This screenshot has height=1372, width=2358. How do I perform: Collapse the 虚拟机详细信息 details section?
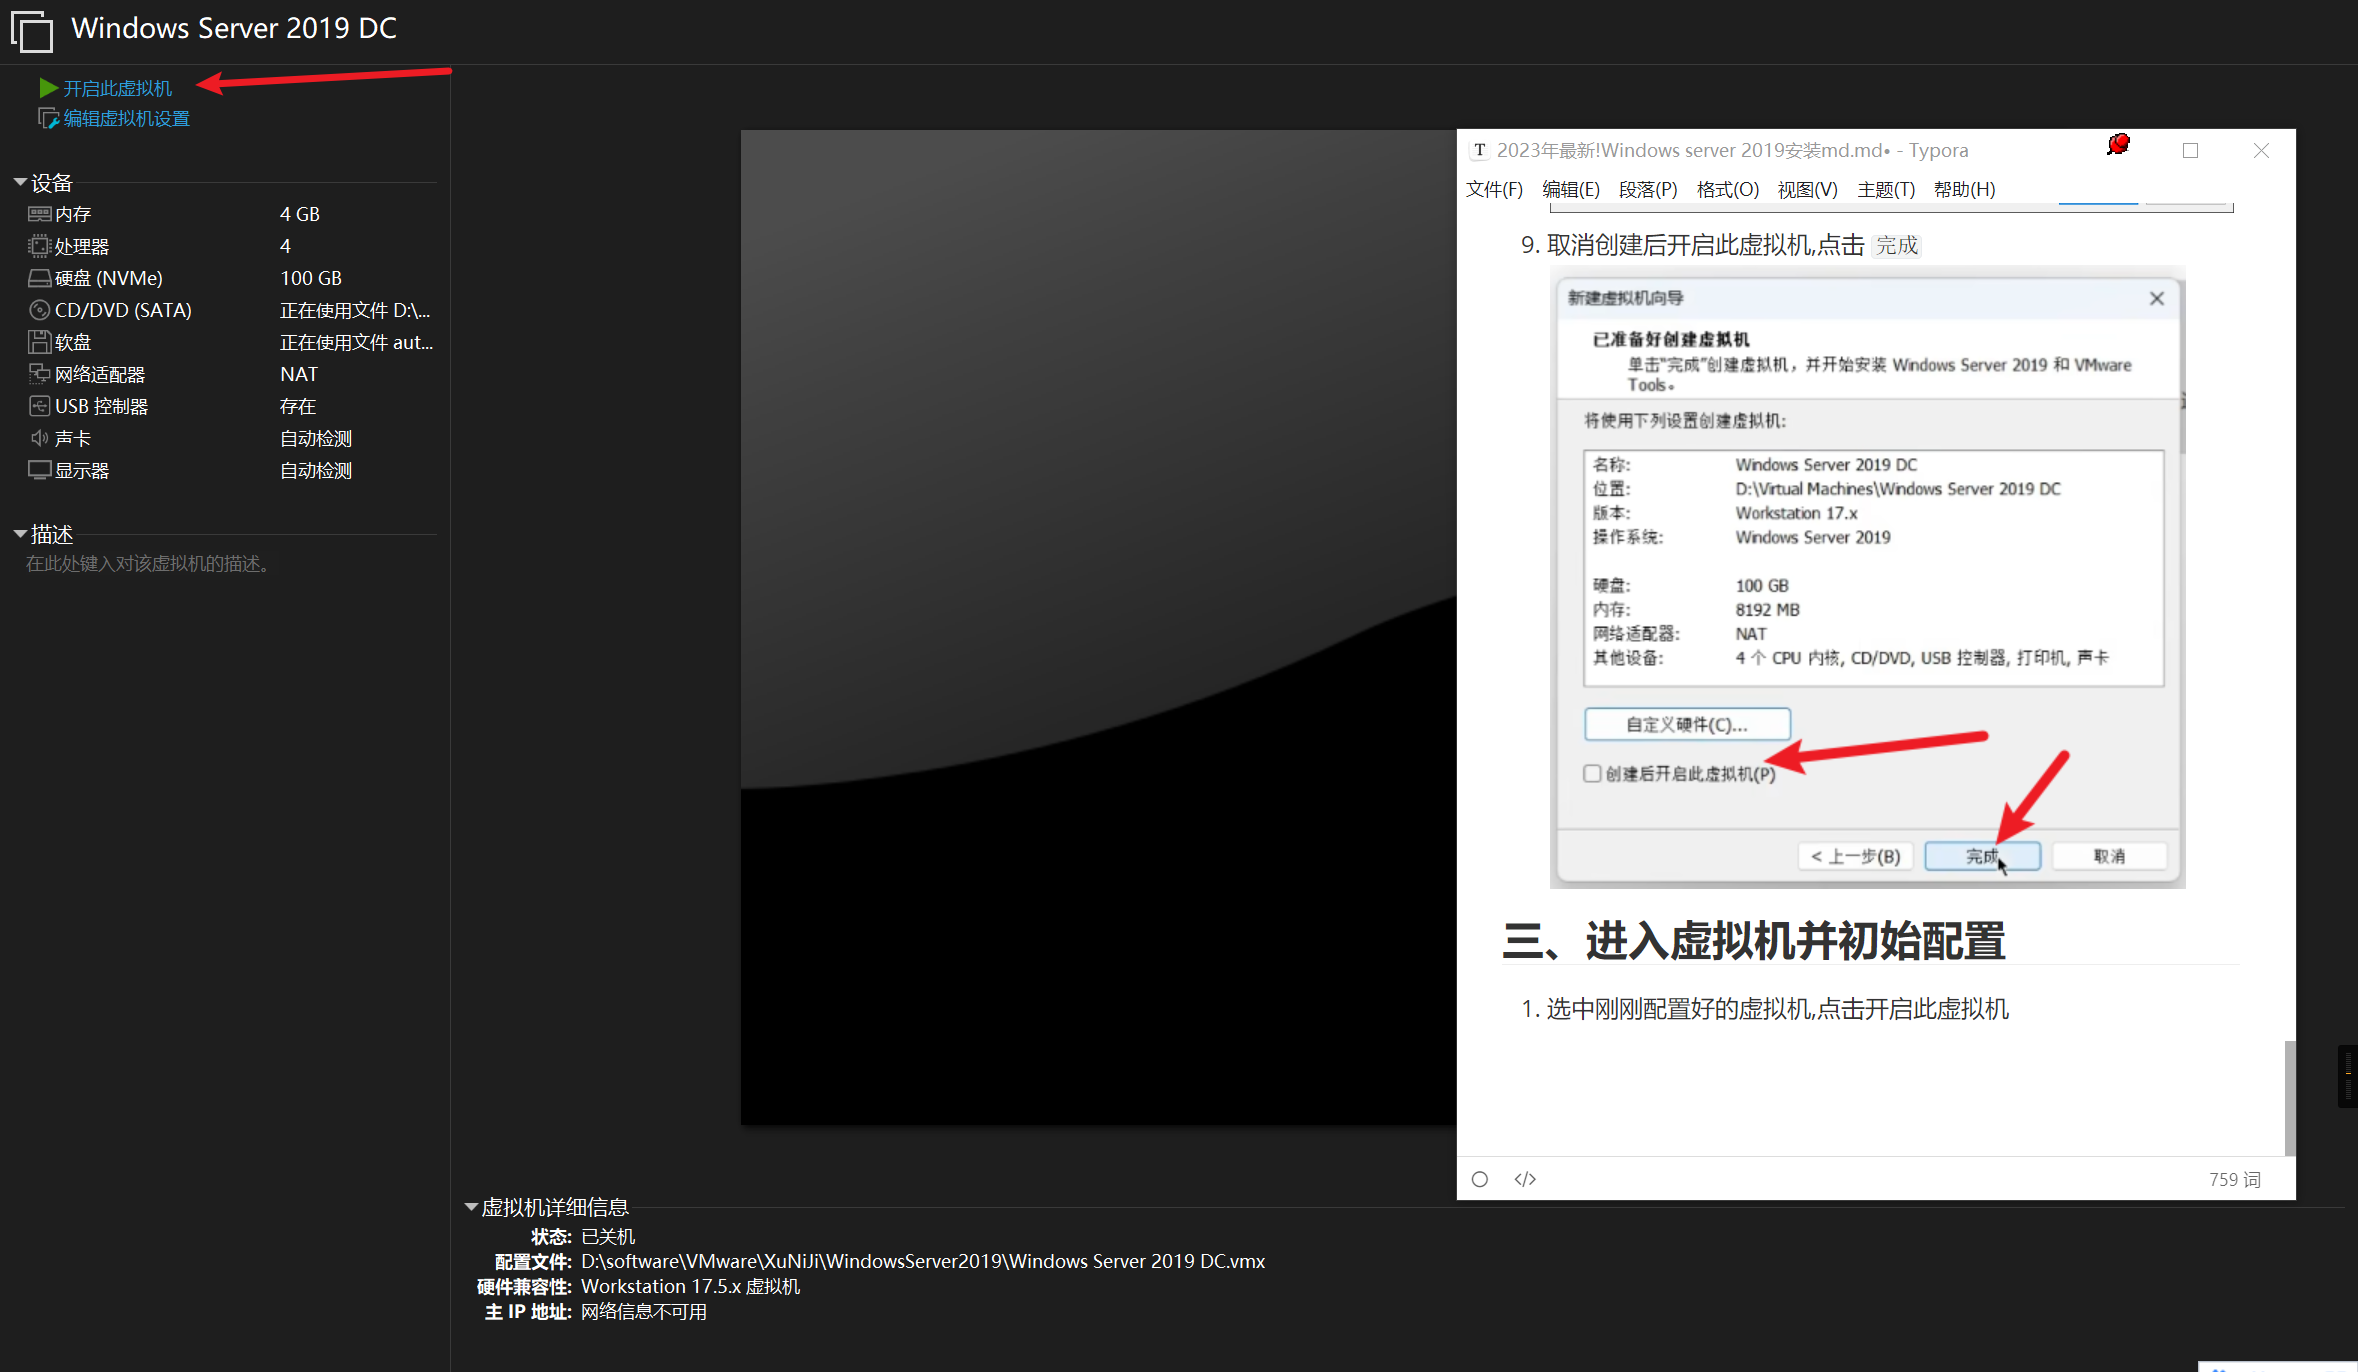[471, 1208]
